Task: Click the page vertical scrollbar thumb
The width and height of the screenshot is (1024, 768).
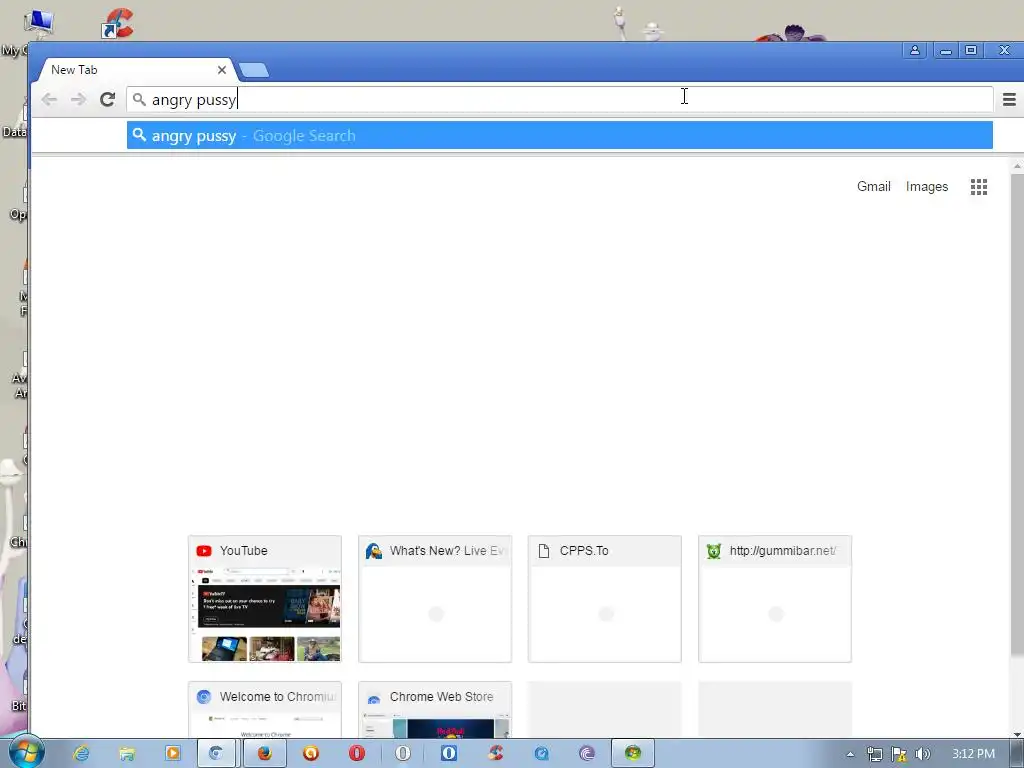Action: [1017, 415]
